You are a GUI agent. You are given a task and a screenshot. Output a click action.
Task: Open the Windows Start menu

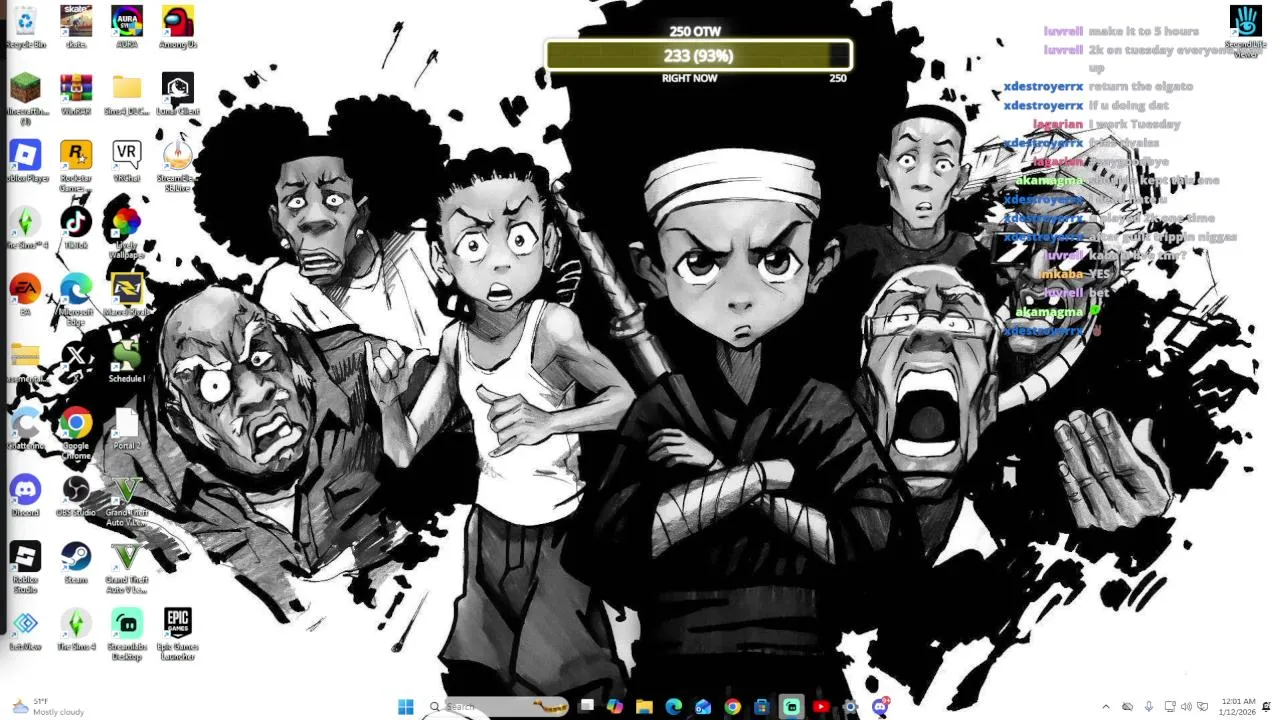coord(405,707)
